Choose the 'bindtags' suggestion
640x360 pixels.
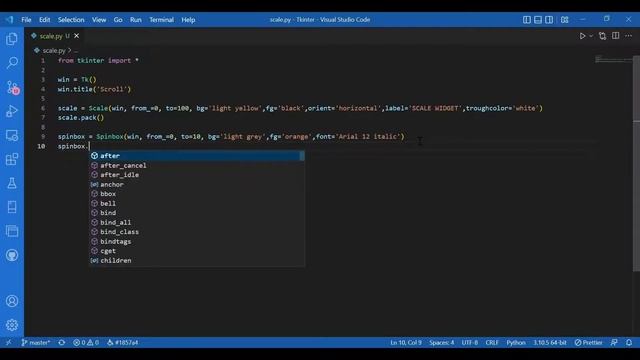coord(197,242)
